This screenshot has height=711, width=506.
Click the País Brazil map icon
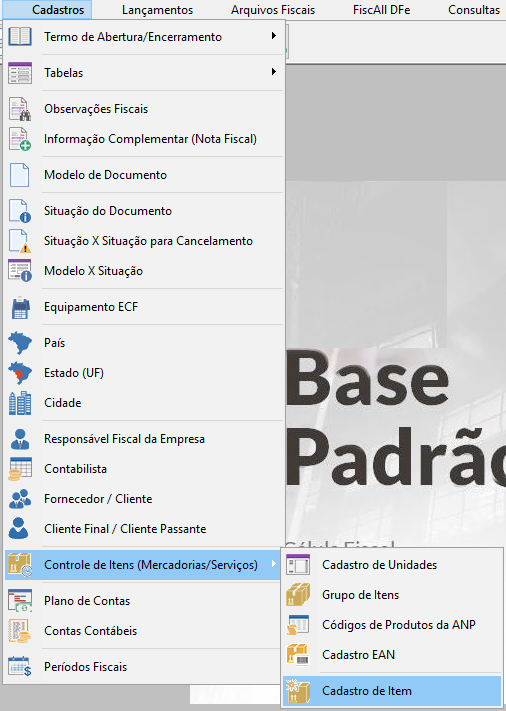(x=20, y=343)
